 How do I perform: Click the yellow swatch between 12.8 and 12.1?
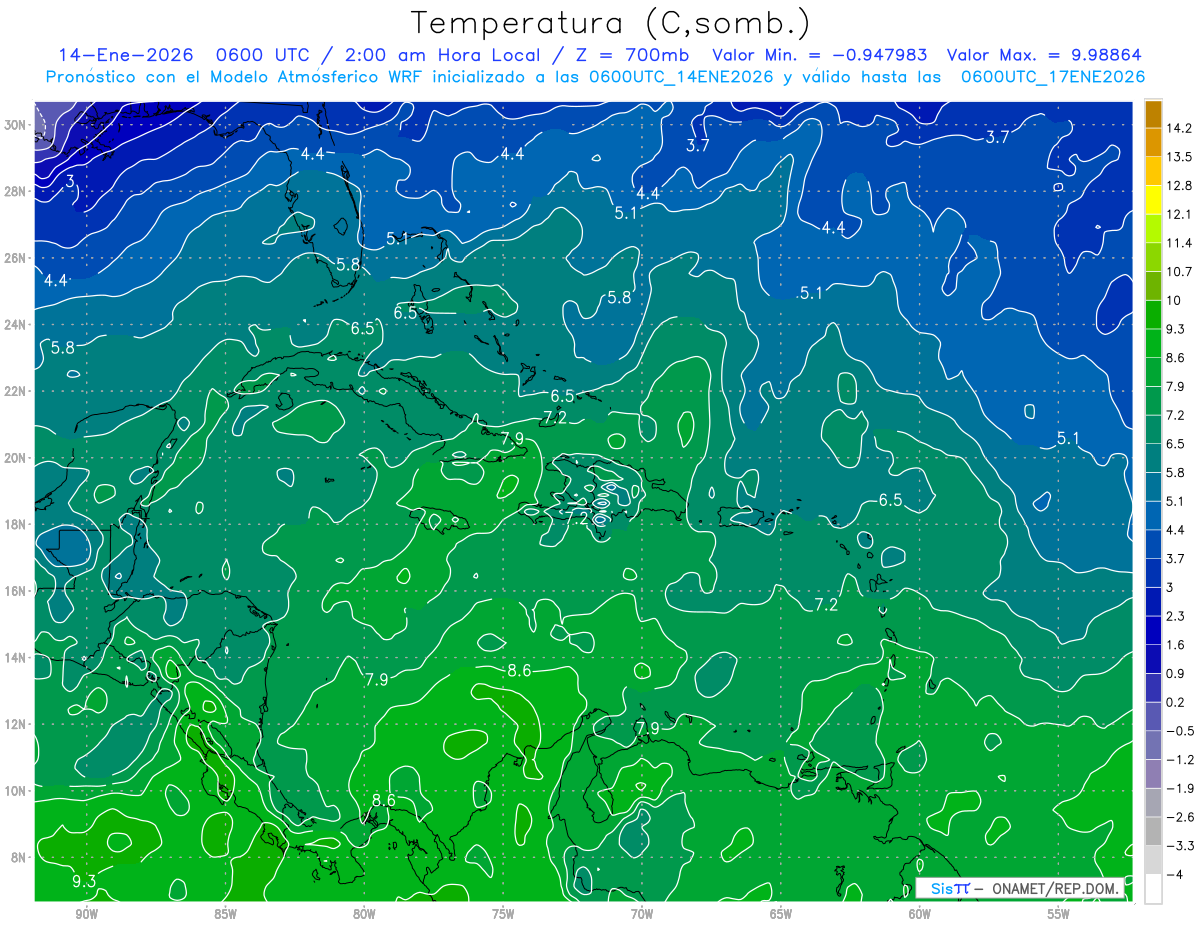click(x=1153, y=200)
